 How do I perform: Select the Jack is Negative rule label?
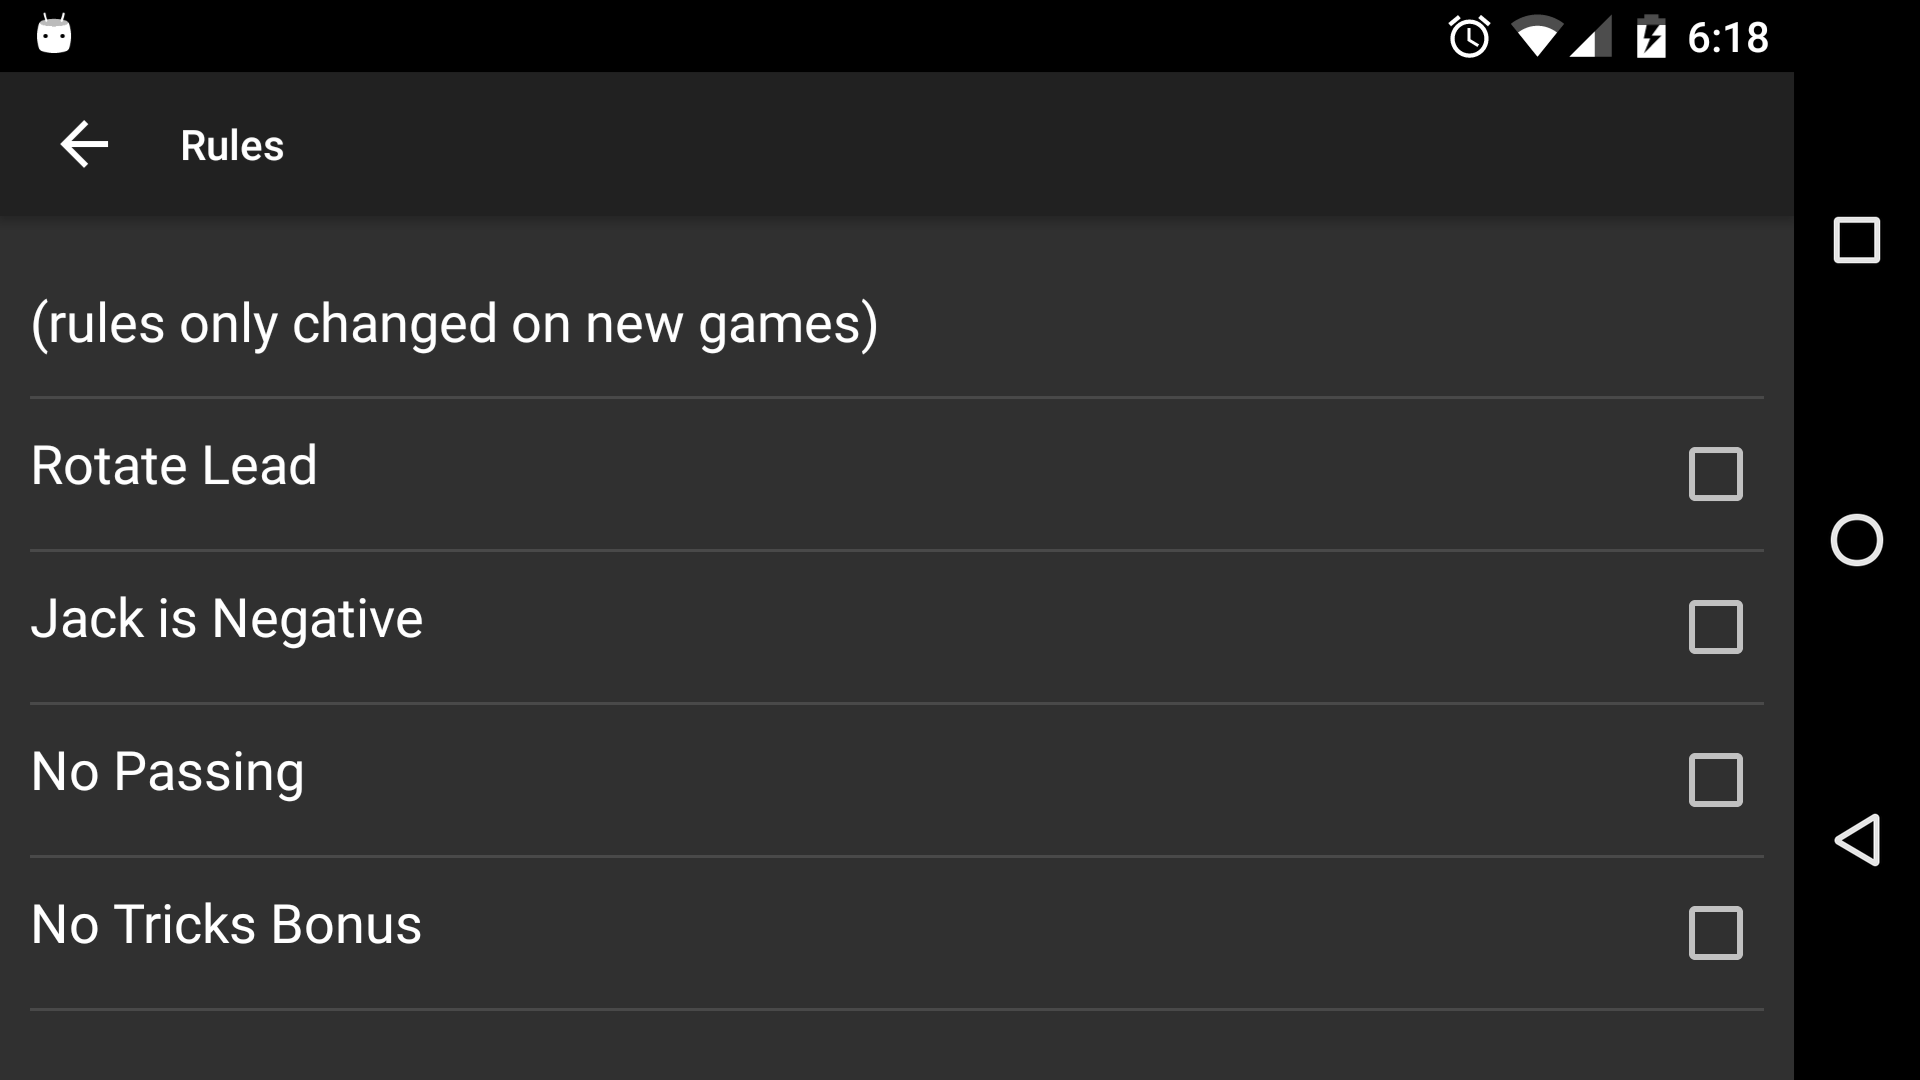pos(227,619)
